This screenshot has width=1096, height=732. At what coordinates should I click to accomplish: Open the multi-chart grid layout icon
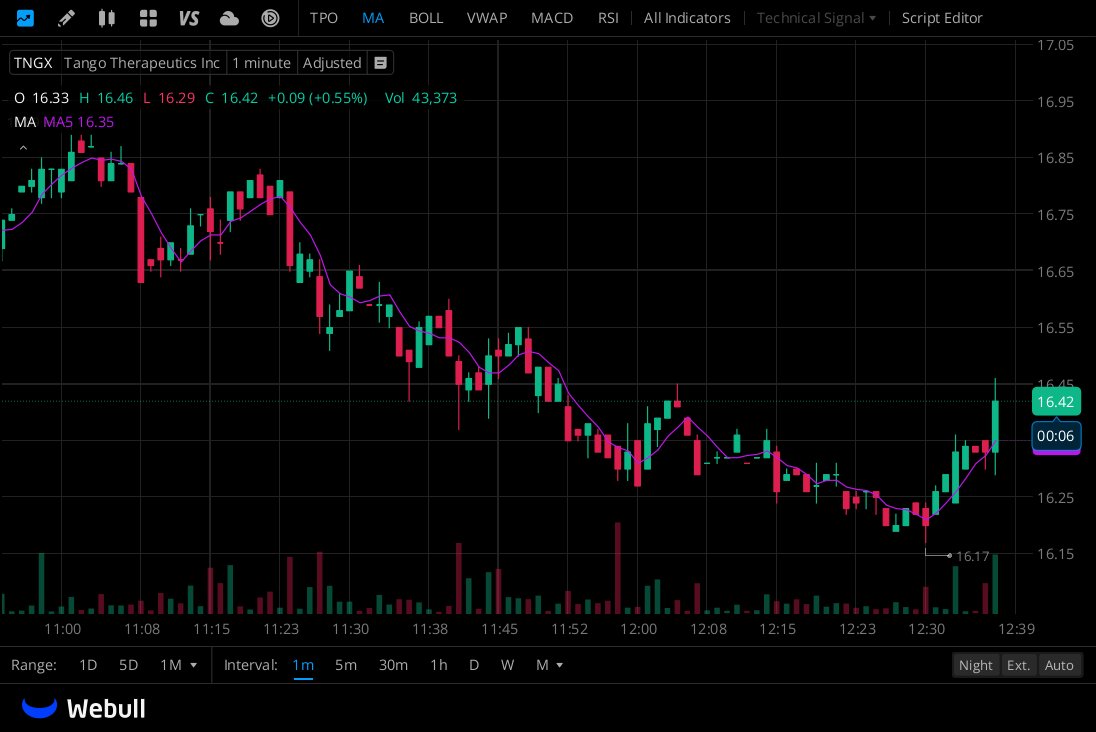148,17
